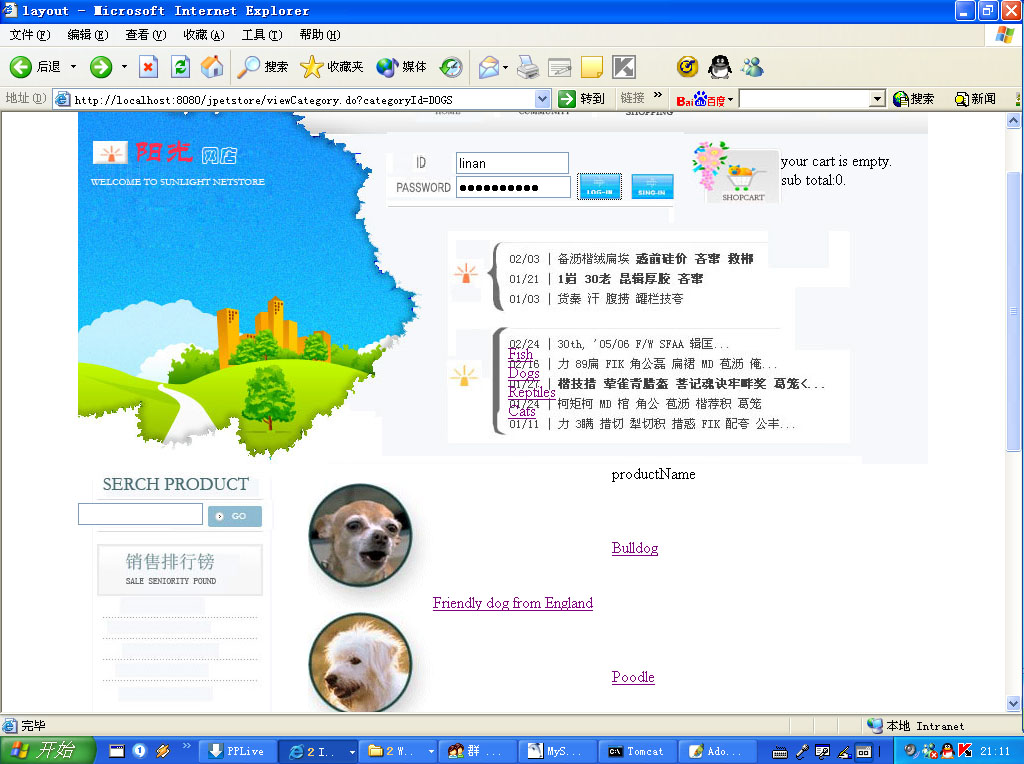
Task: Click the GO search product button
Action: [x=235, y=516]
